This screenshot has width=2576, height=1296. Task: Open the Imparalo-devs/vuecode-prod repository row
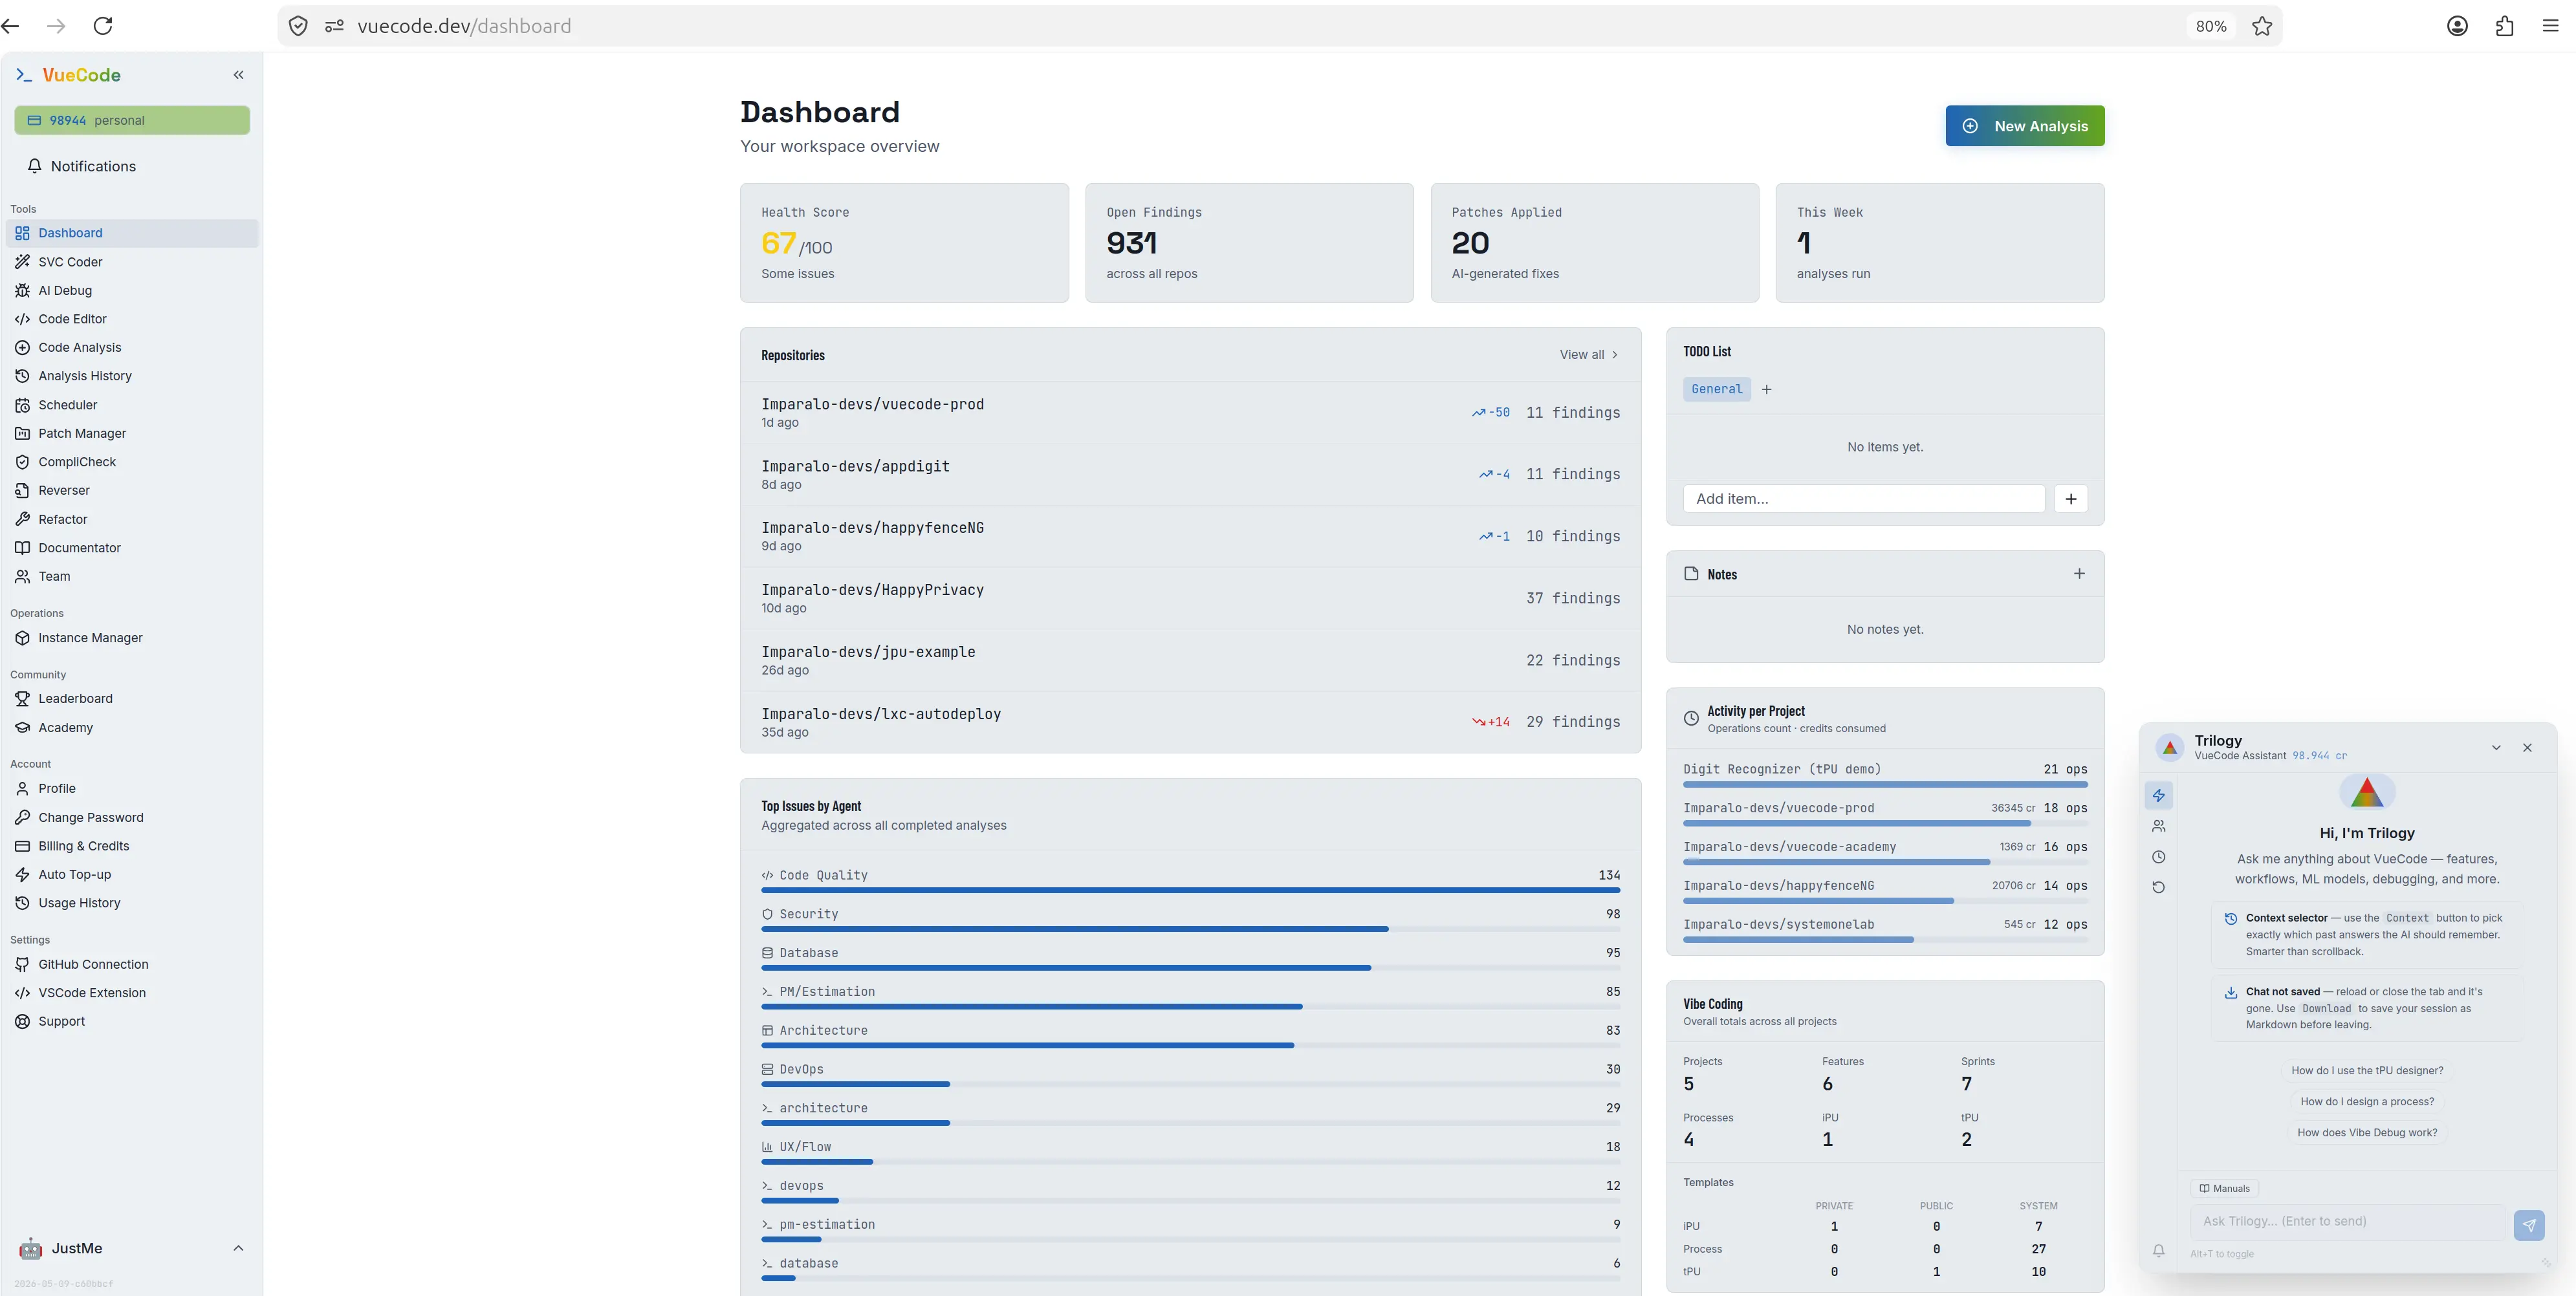coord(1190,412)
